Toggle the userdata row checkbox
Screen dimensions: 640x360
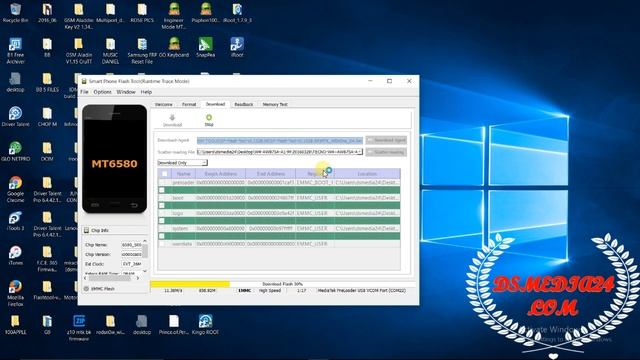pos(162,244)
